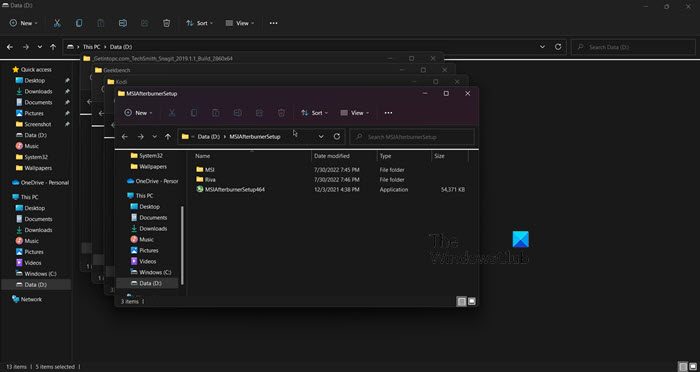Click the Rename icon in the main toolbar
700x372 pixels.
(123, 23)
